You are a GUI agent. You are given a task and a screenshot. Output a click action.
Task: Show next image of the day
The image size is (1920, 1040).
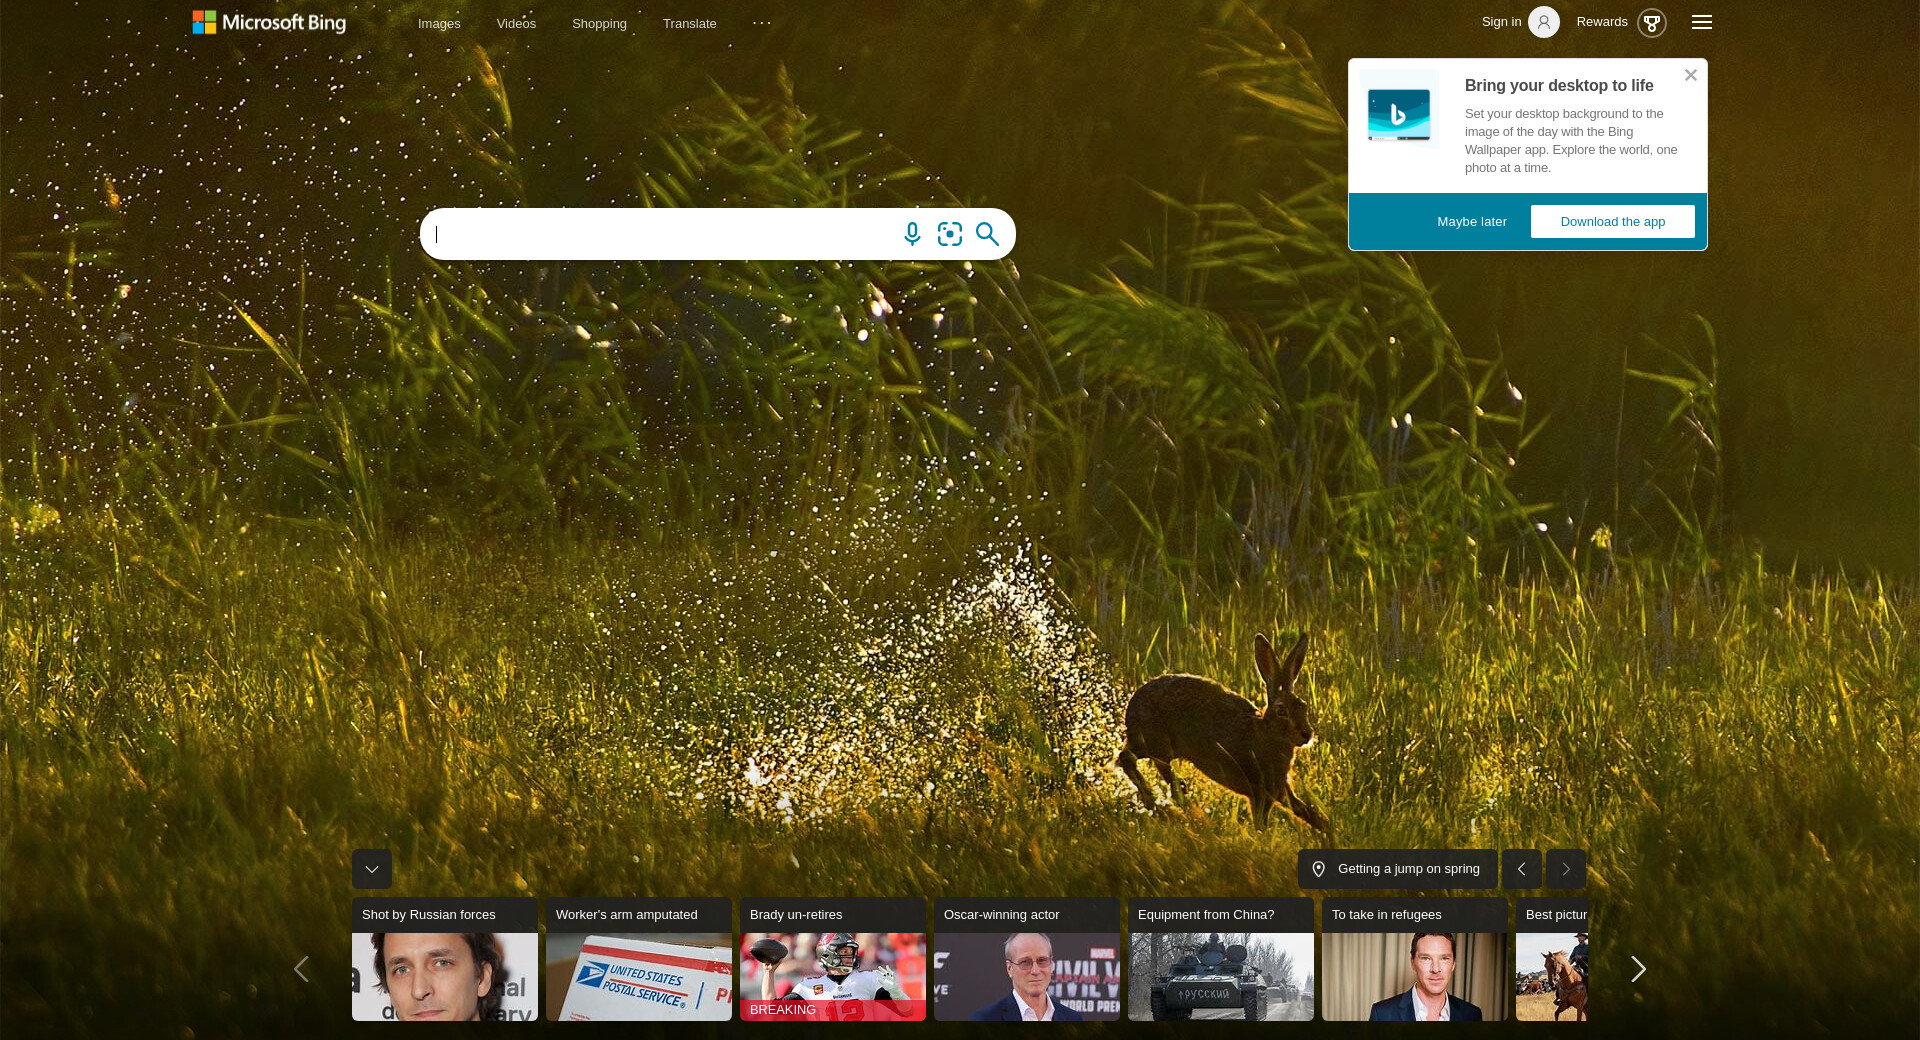coord(1566,869)
